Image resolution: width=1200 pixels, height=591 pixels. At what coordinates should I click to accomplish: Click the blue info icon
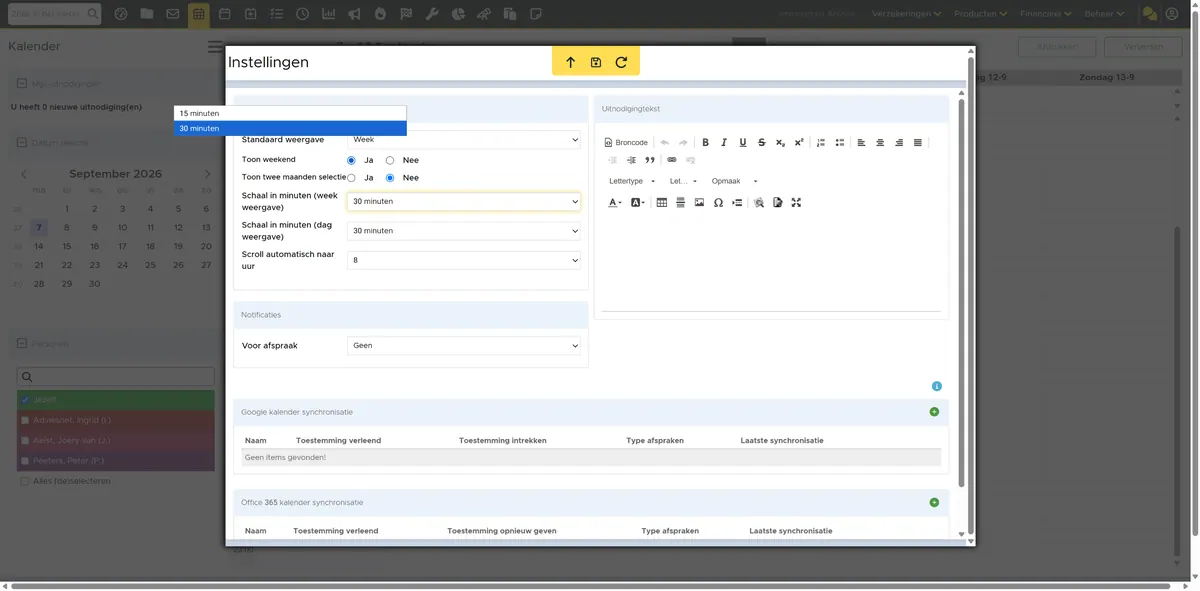click(937, 386)
